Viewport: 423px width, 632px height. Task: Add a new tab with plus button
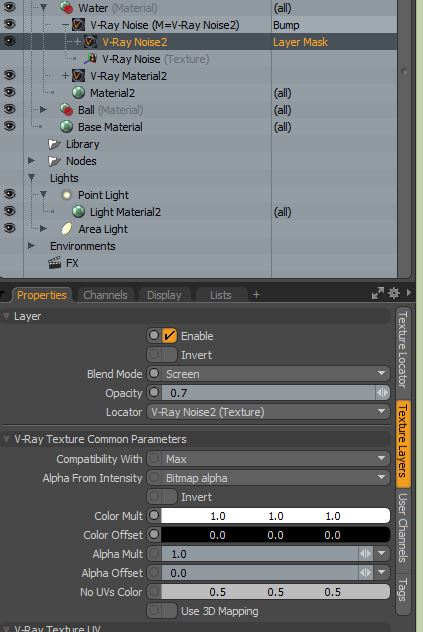256,295
